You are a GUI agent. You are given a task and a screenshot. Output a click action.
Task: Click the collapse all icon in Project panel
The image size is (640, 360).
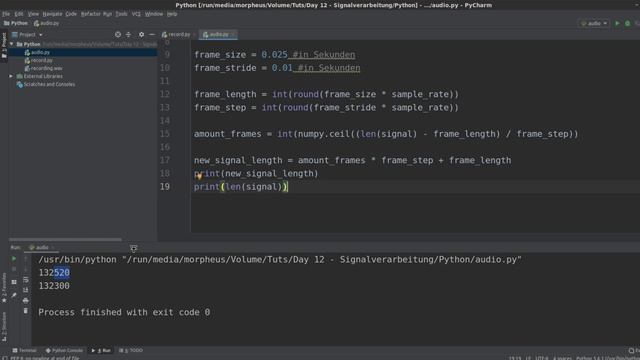[128, 35]
